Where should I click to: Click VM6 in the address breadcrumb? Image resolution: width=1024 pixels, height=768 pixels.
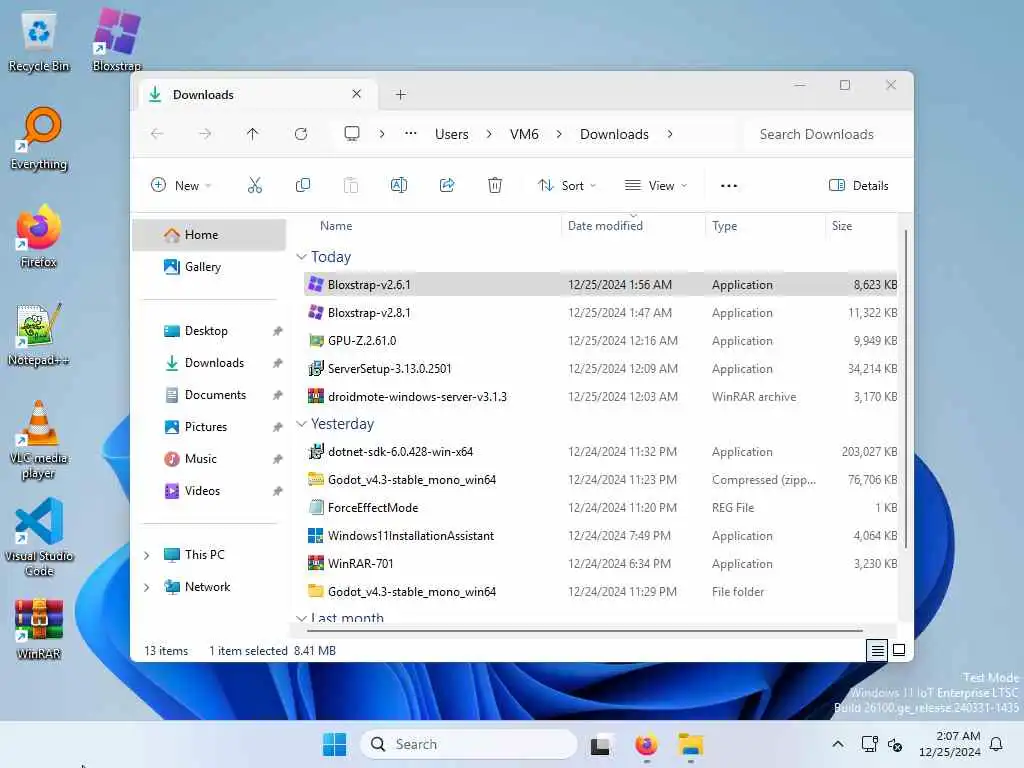click(x=524, y=134)
